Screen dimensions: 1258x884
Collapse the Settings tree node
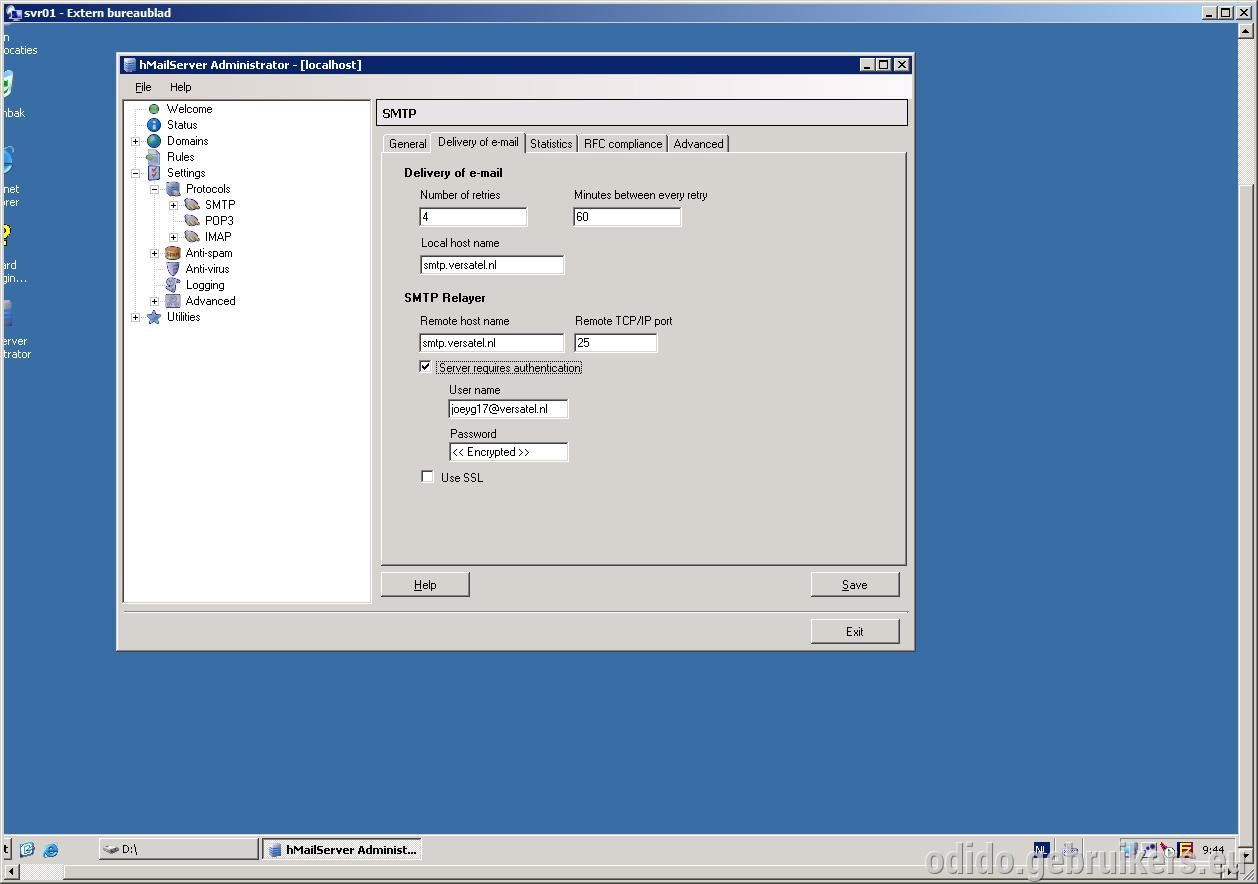[136, 173]
